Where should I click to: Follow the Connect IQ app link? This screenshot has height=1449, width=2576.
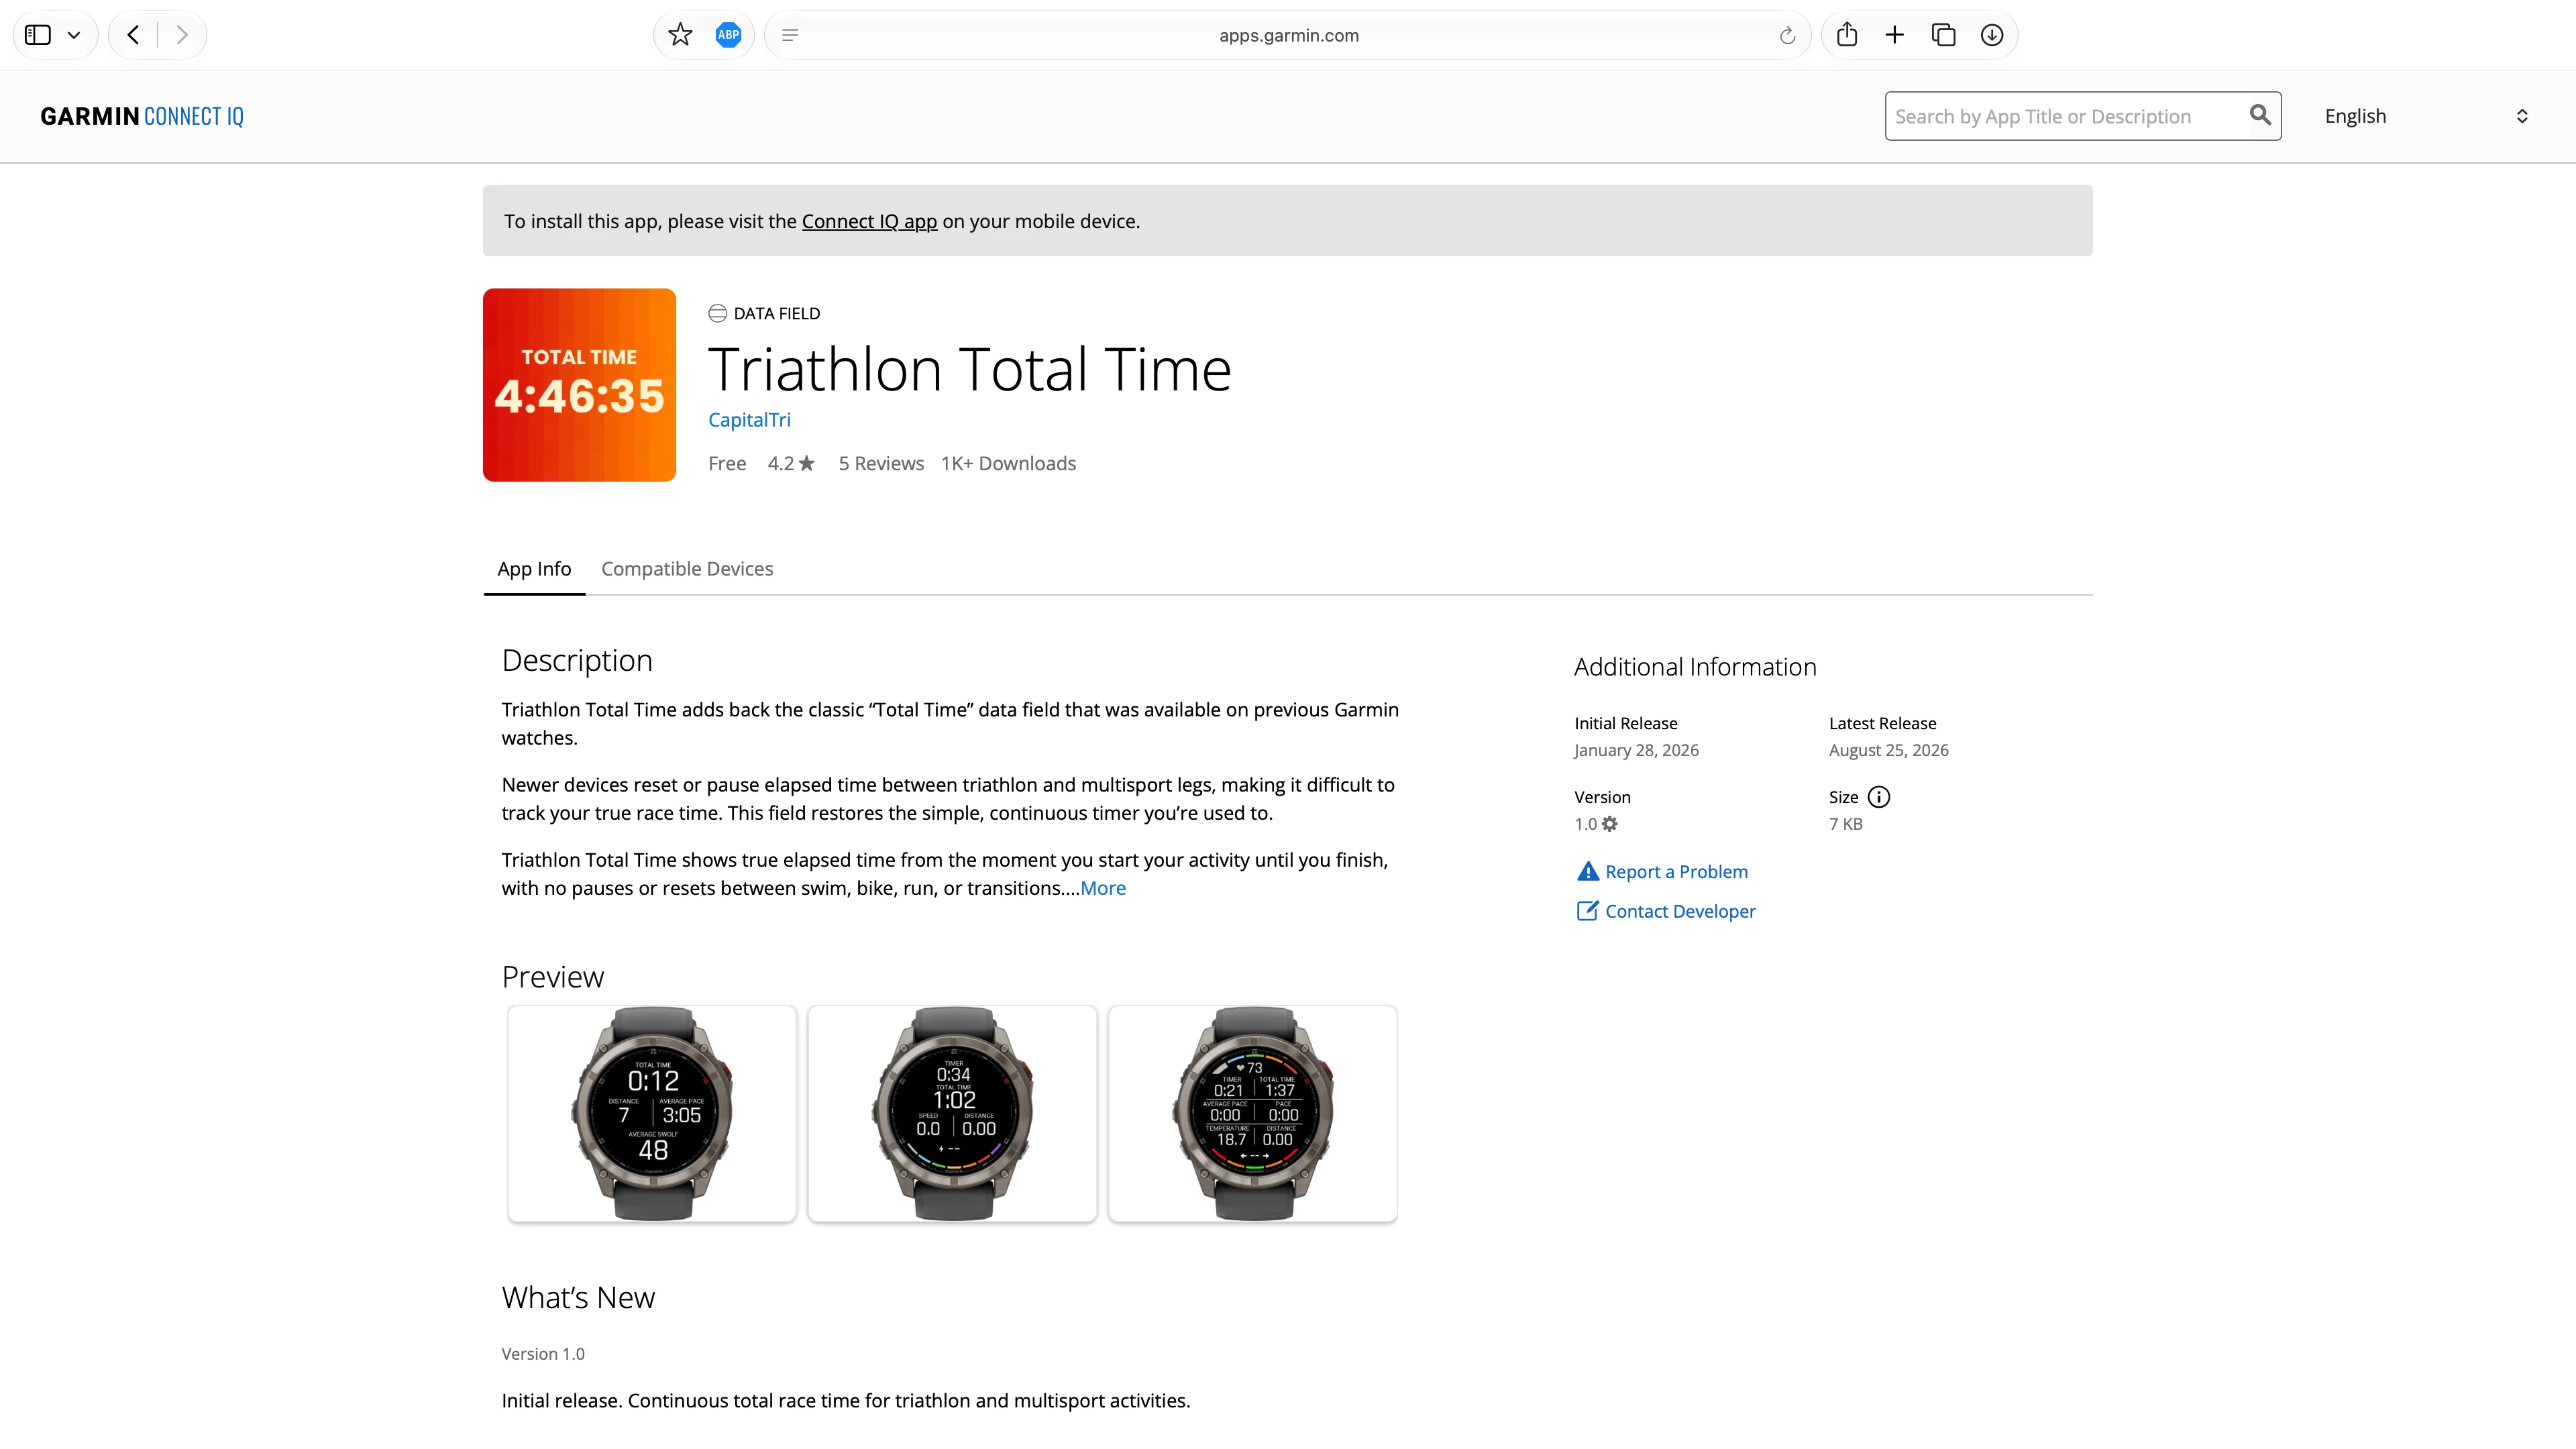(x=869, y=221)
